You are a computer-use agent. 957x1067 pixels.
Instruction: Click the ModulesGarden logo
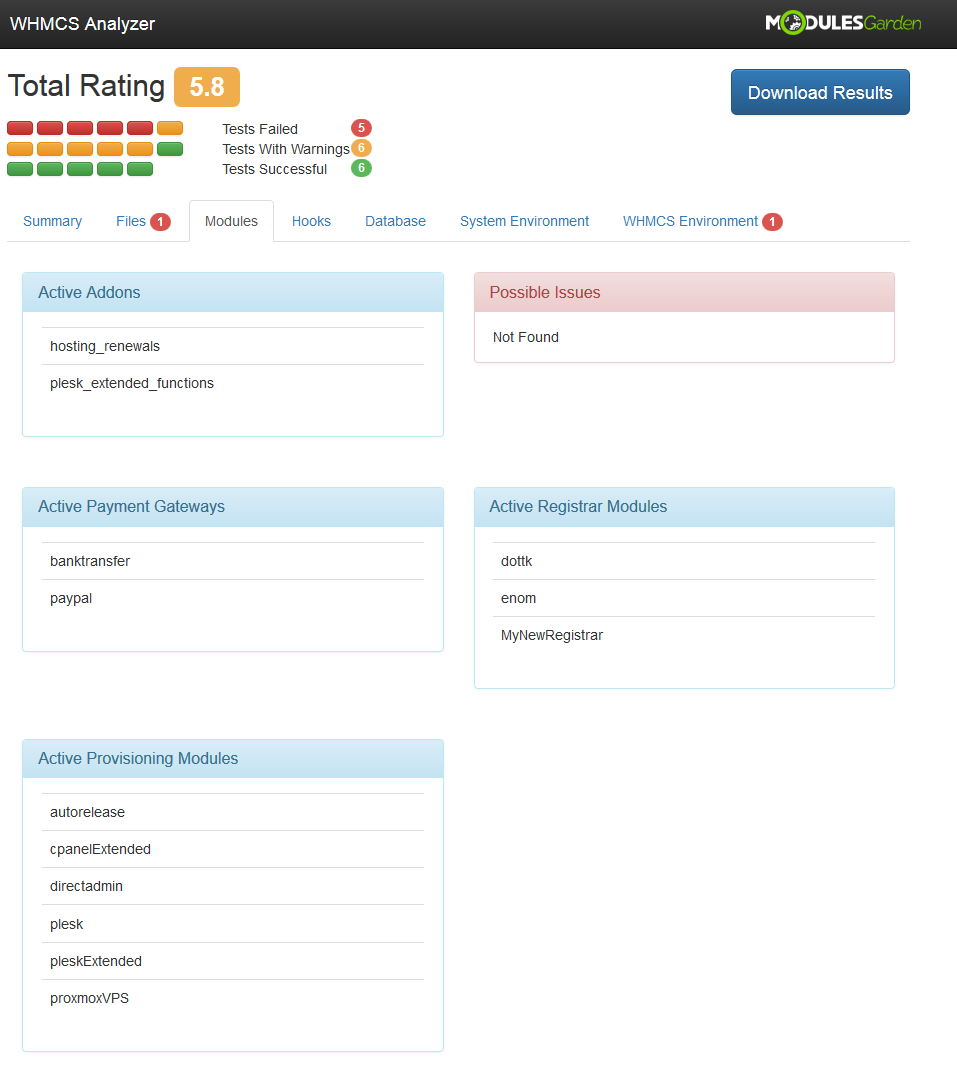pos(843,23)
